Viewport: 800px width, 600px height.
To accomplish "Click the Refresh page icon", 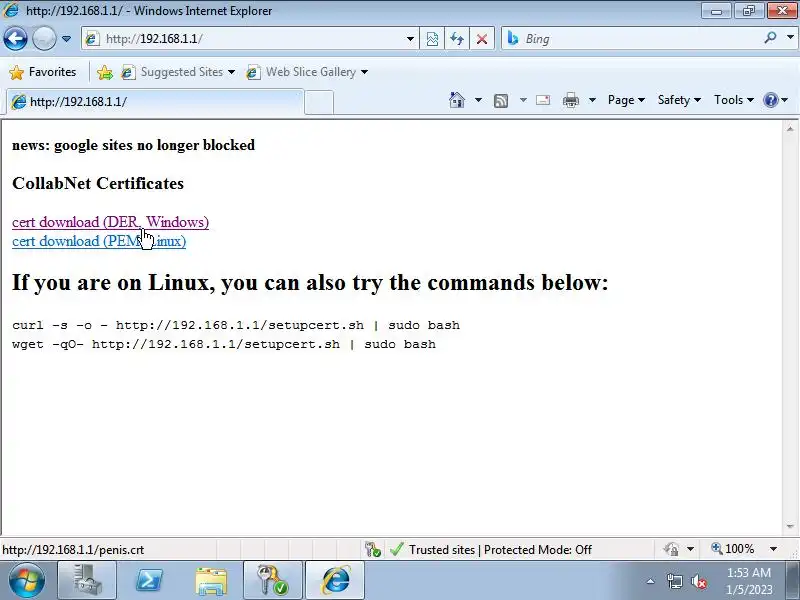I will pyautogui.click(x=457, y=39).
